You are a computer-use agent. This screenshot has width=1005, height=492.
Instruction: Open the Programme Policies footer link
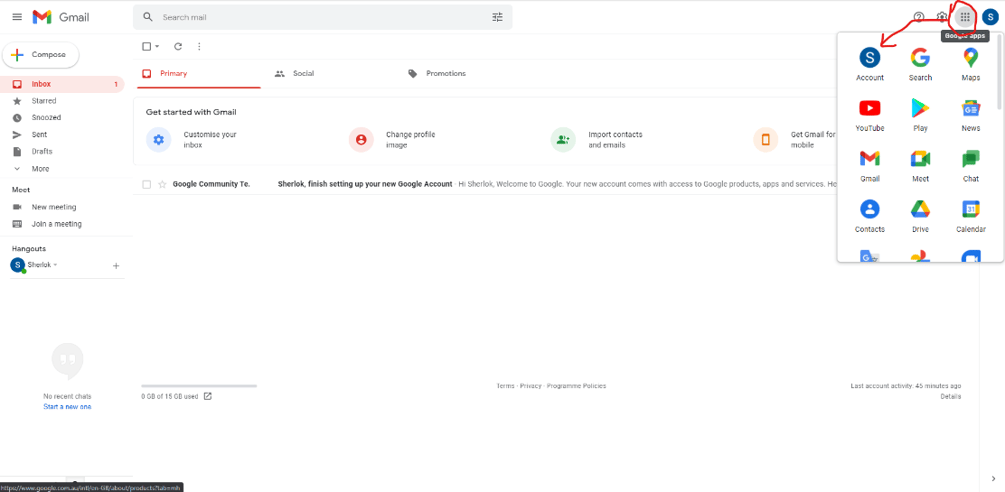pyautogui.click(x=576, y=386)
